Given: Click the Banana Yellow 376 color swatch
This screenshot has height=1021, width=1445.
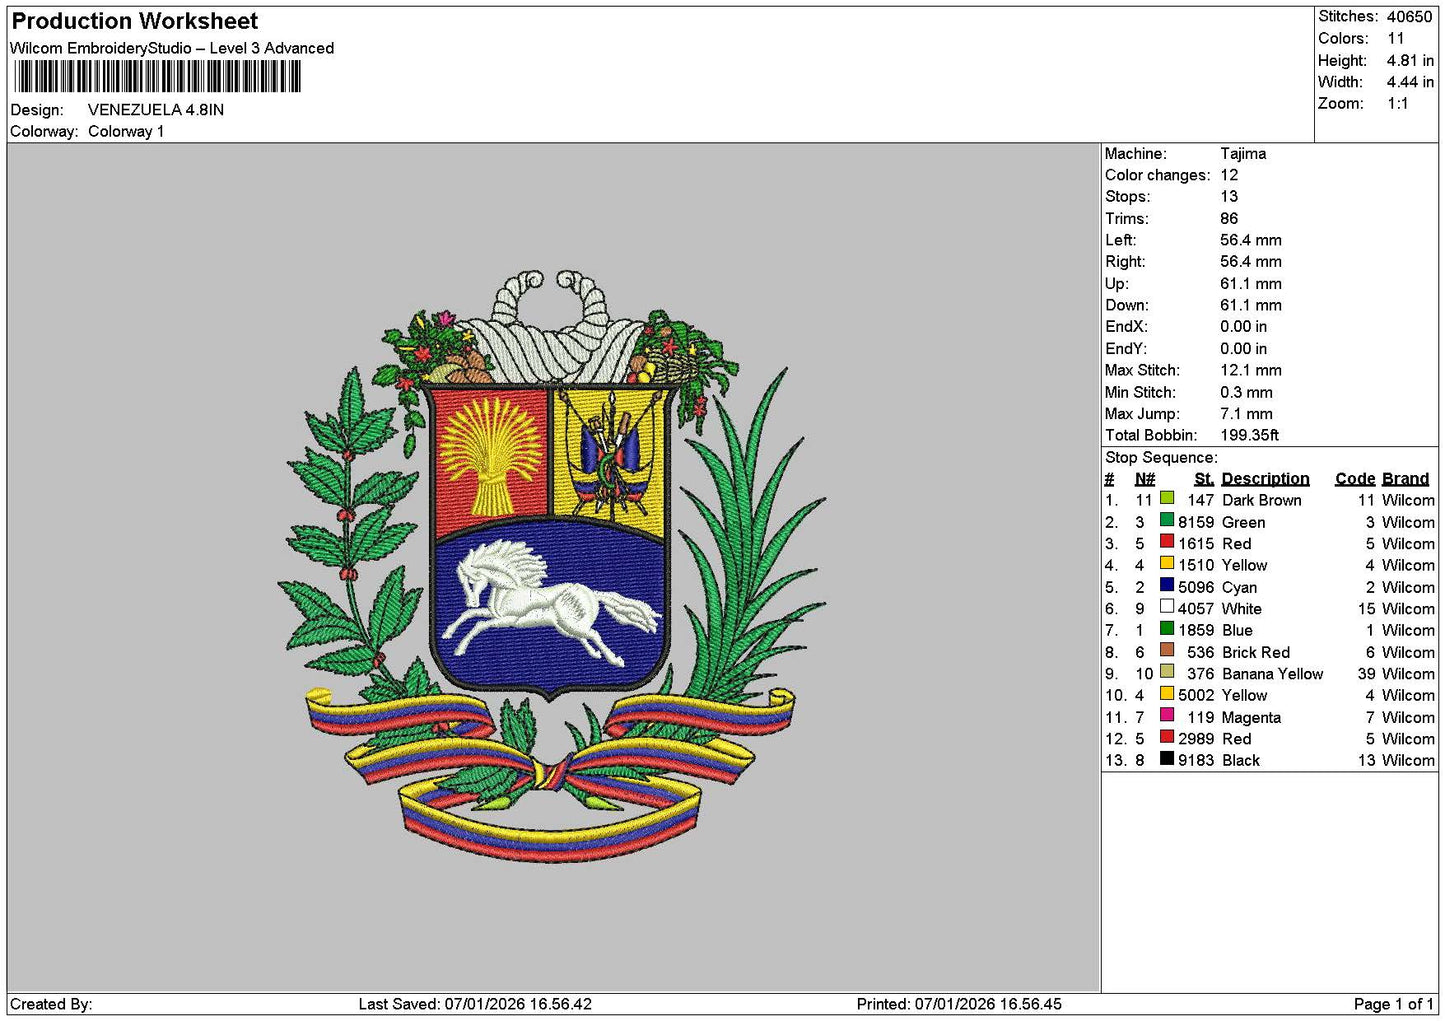Looking at the screenshot, I should (x=1167, y=672).
